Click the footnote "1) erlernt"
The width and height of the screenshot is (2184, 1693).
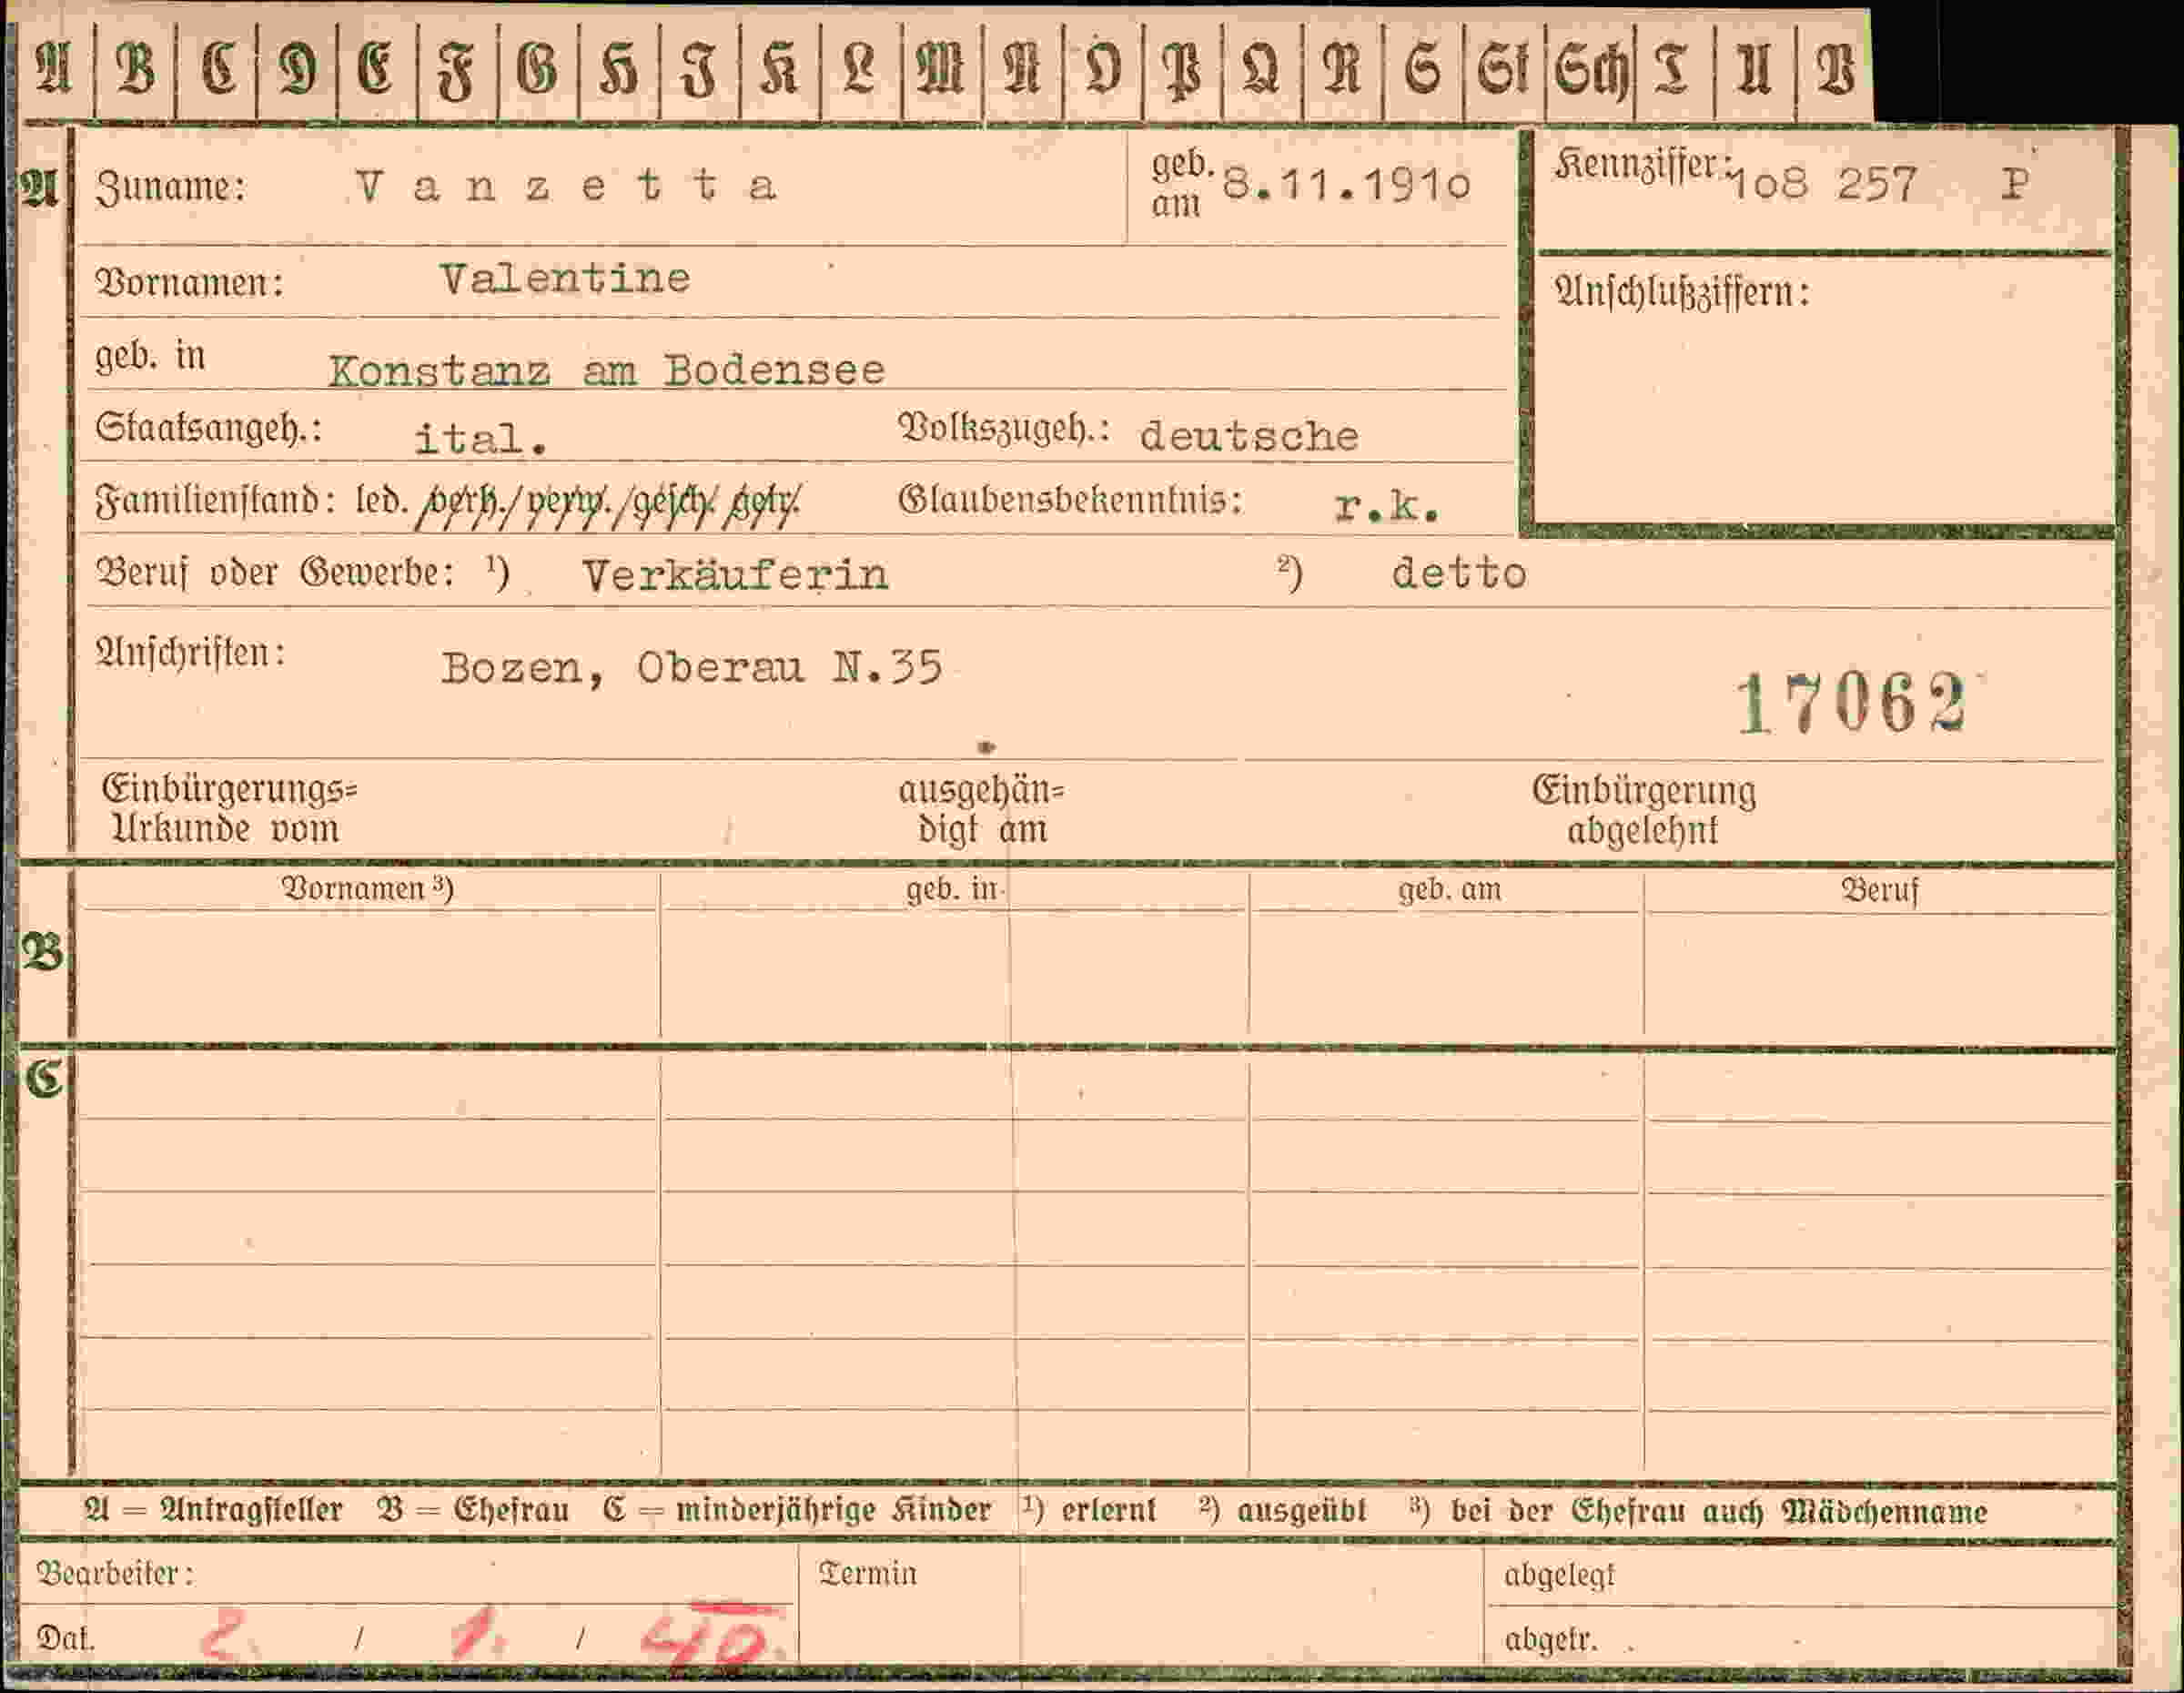[1089, 1510]
